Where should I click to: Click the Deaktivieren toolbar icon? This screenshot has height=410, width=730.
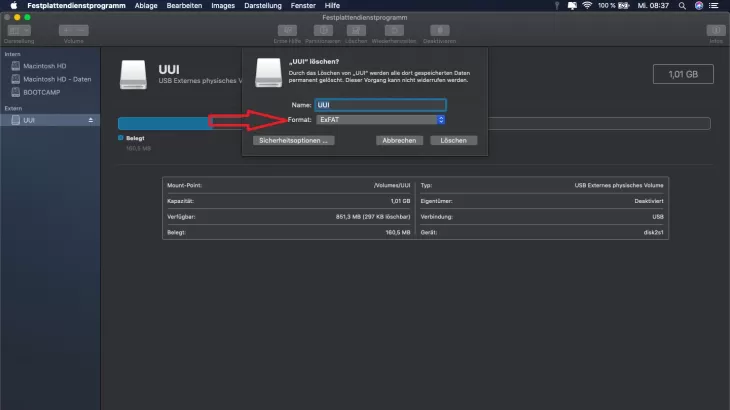tap(439, 31)
